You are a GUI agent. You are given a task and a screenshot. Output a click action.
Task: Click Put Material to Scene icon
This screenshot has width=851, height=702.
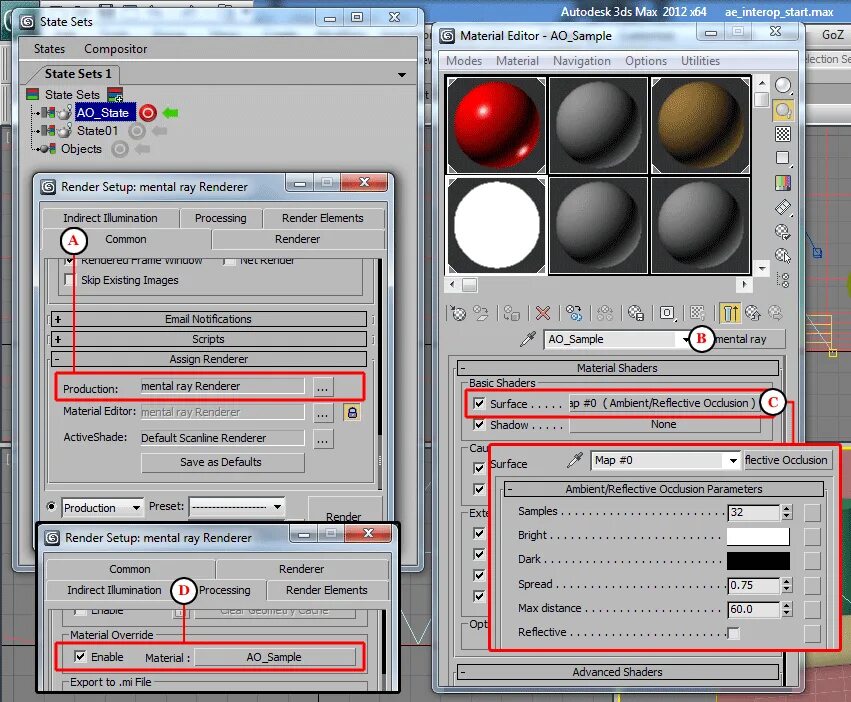[x=481, y=313]
